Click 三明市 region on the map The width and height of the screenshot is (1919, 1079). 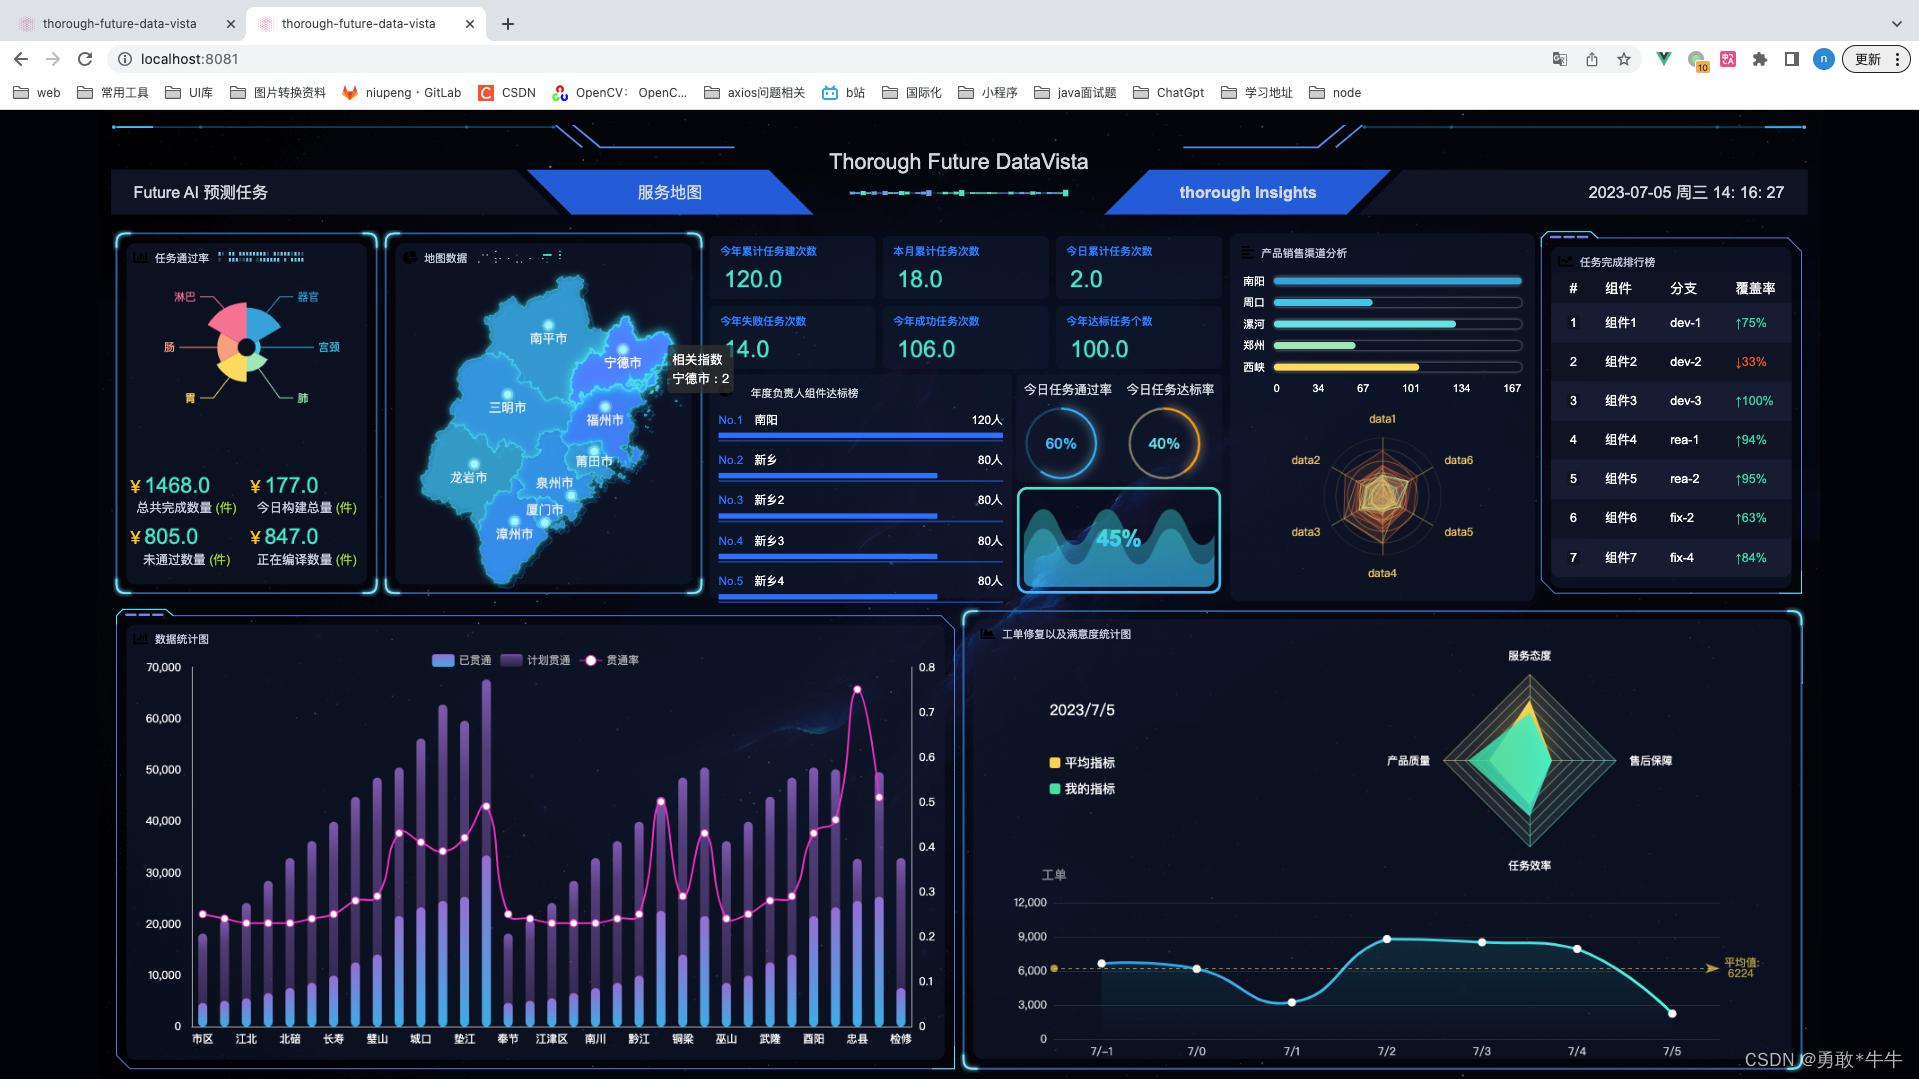[507, 407]
